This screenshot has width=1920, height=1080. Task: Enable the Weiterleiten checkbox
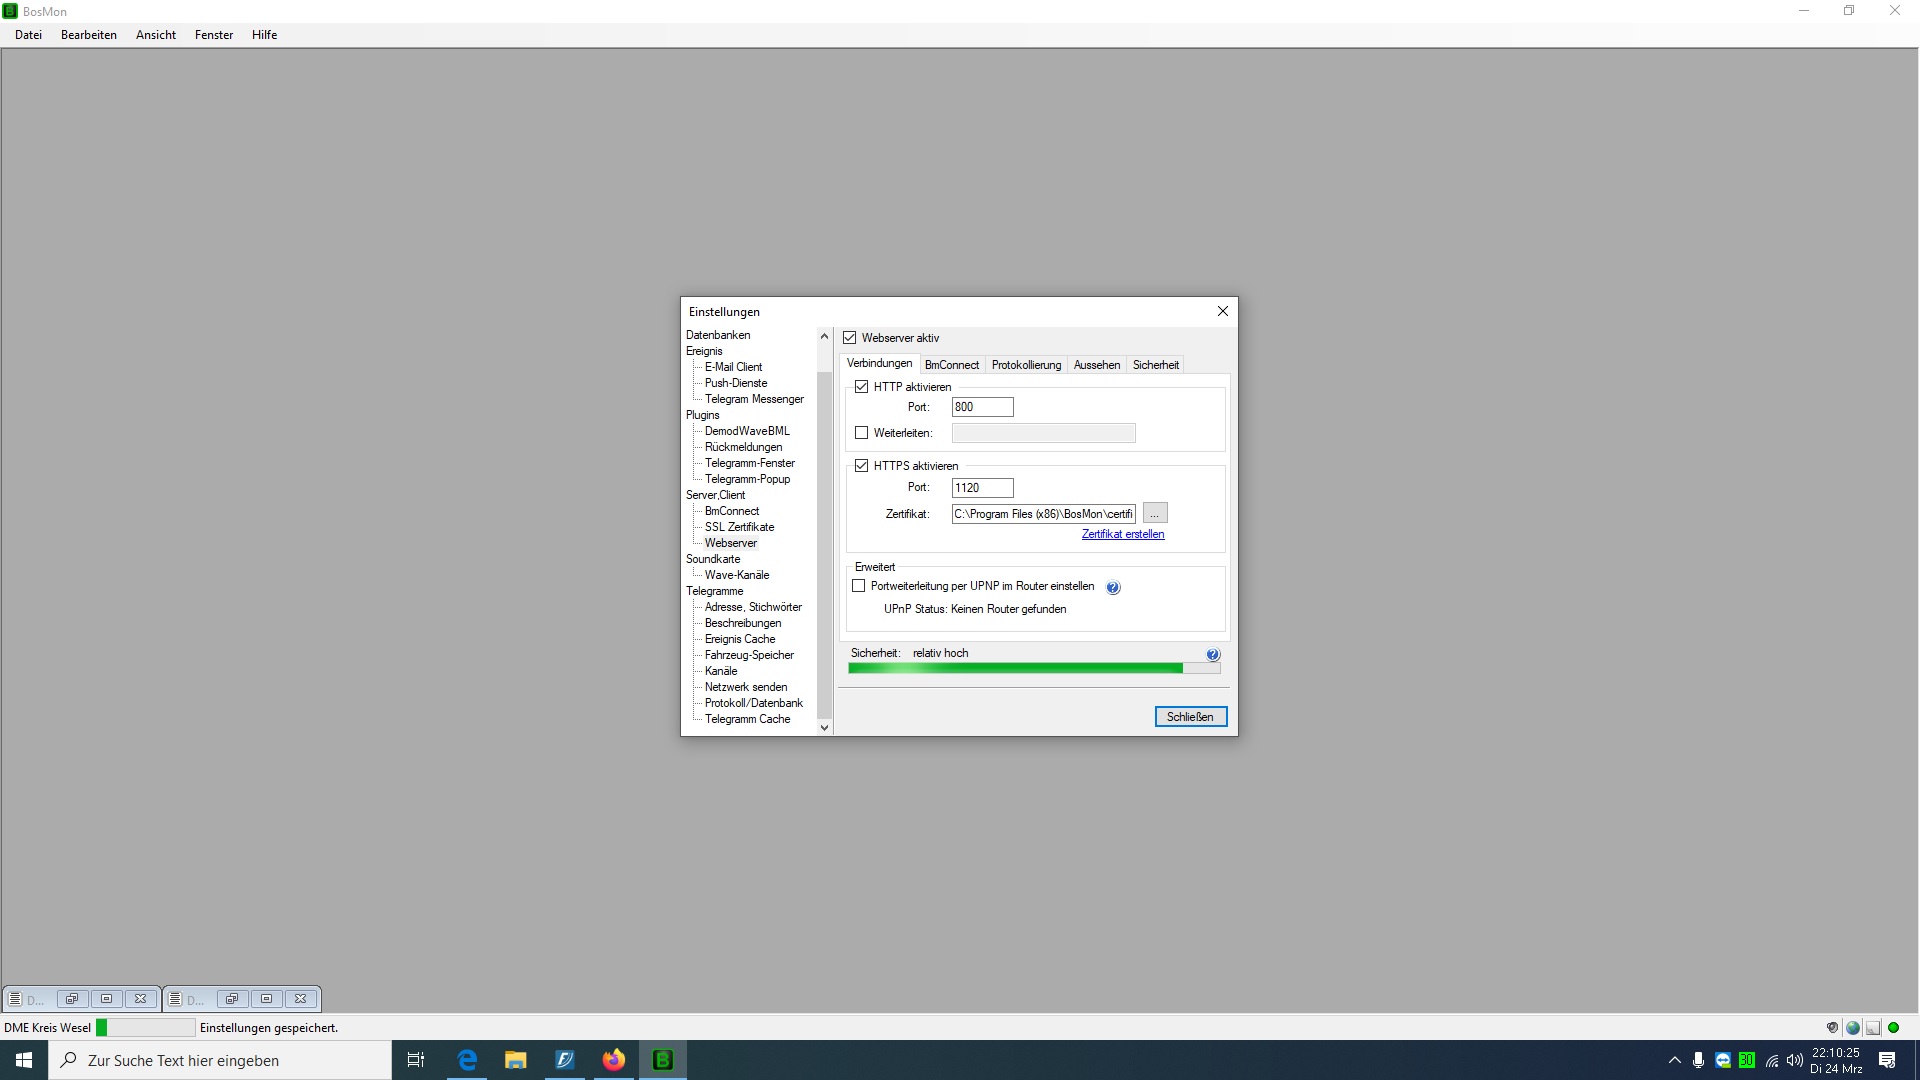(x=862, y=434)
